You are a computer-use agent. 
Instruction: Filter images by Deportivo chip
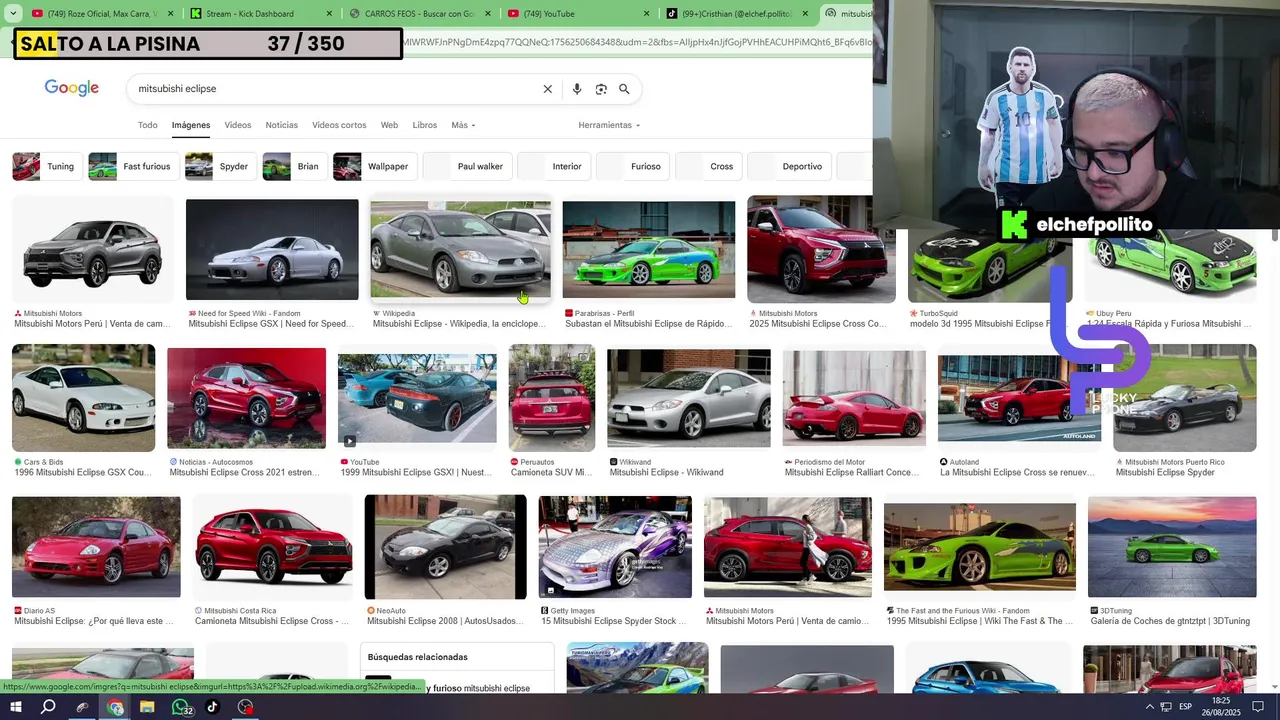click(x=789, y=166)
